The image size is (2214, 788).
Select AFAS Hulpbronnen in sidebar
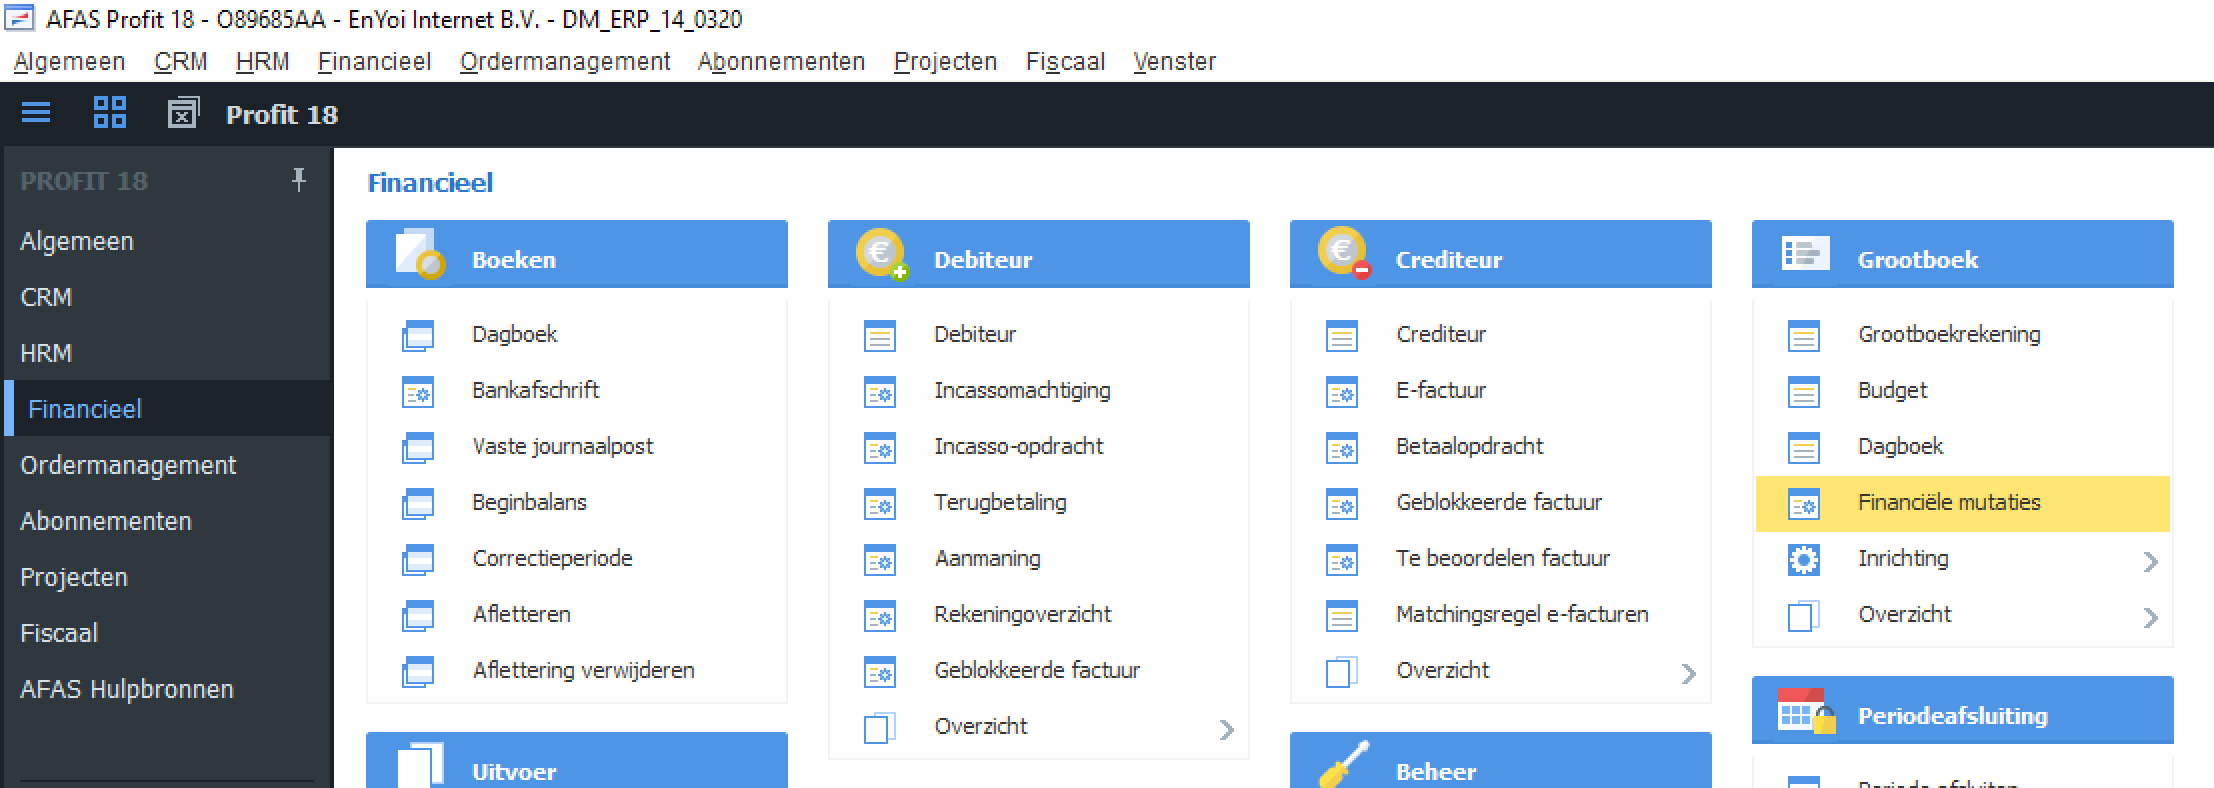coord(126,689)
